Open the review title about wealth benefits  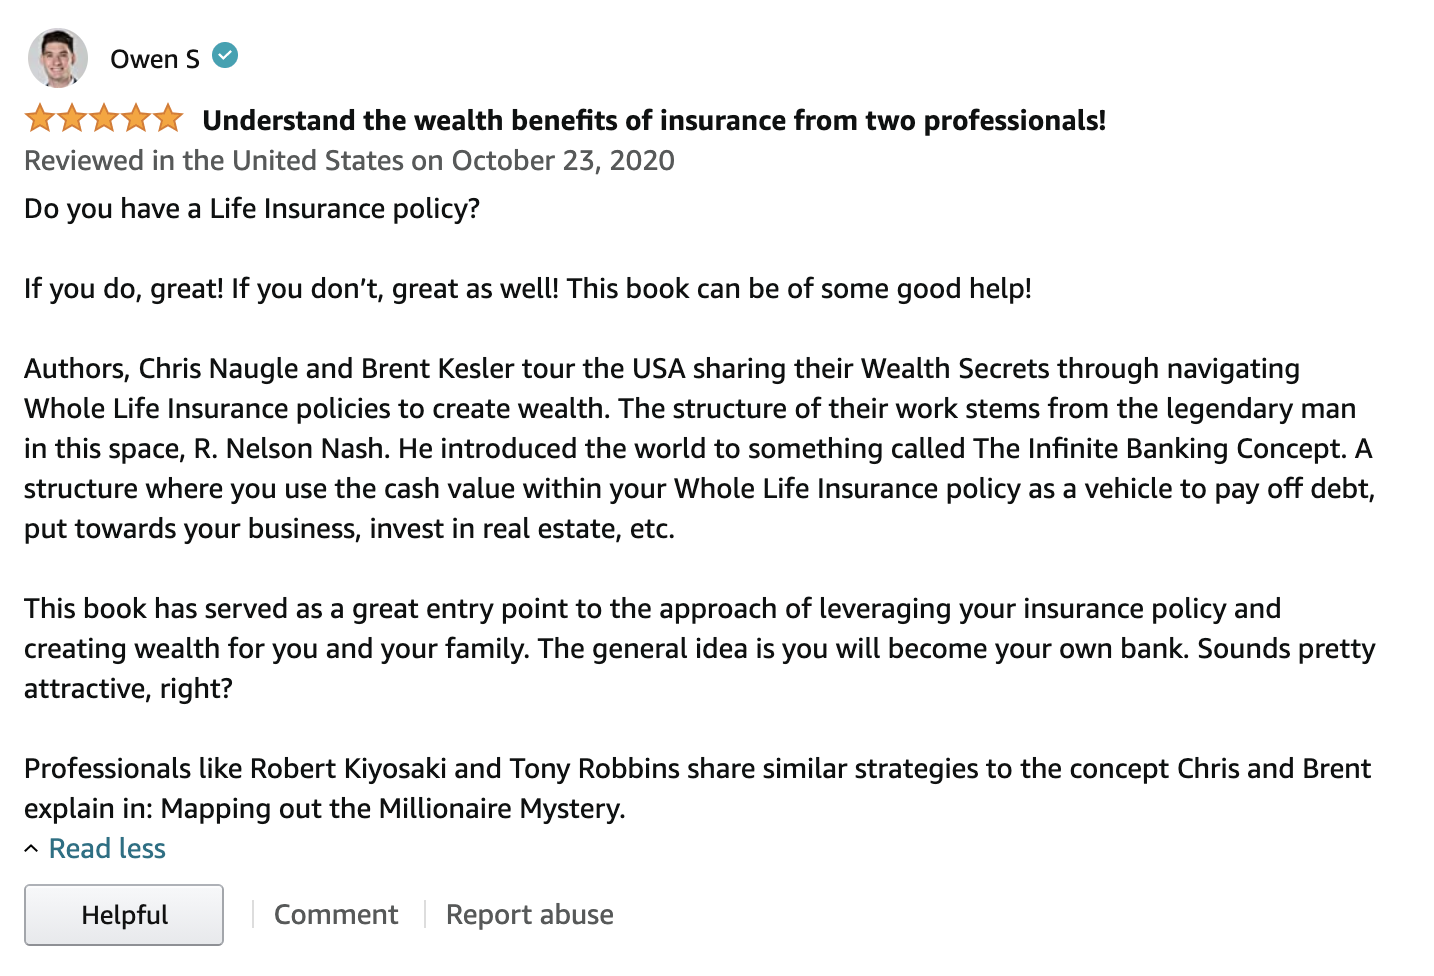[x=654, y=120]
